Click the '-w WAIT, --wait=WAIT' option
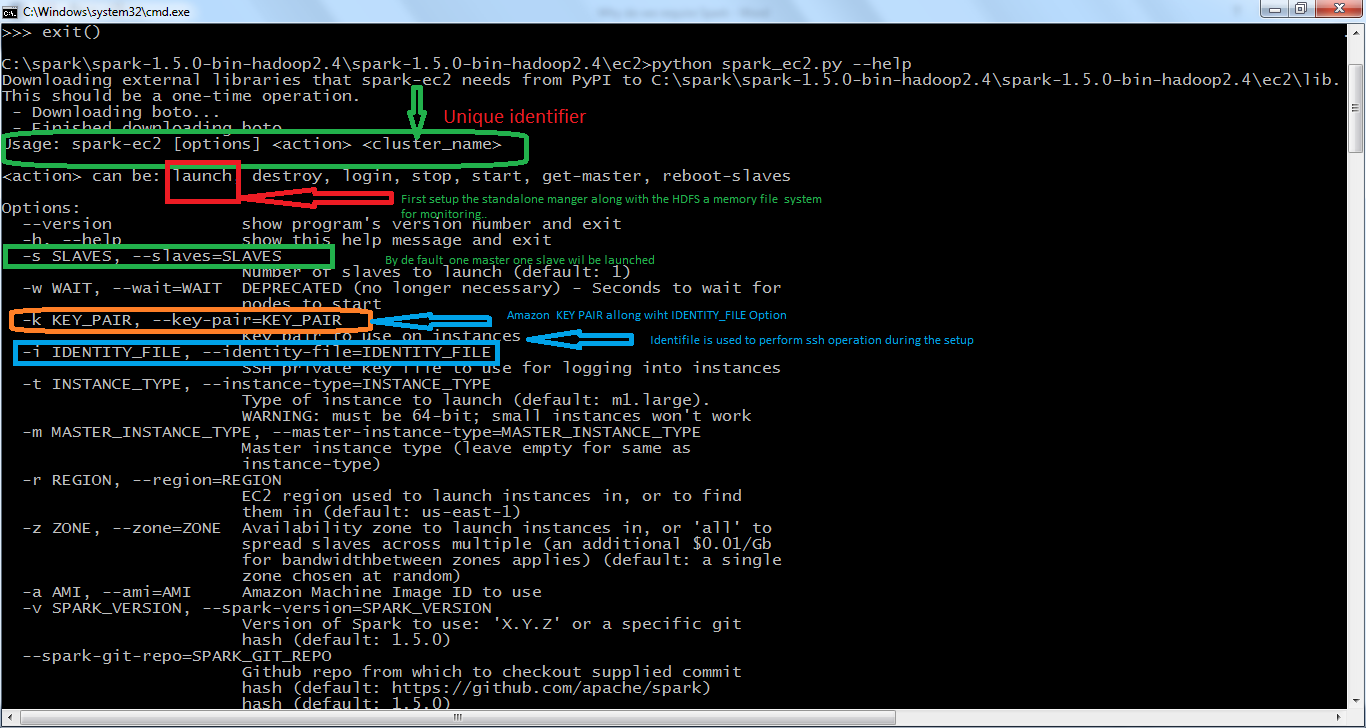Image resolution: width=1366 pixels, height=728 pixels. click(x=121, y=288)
